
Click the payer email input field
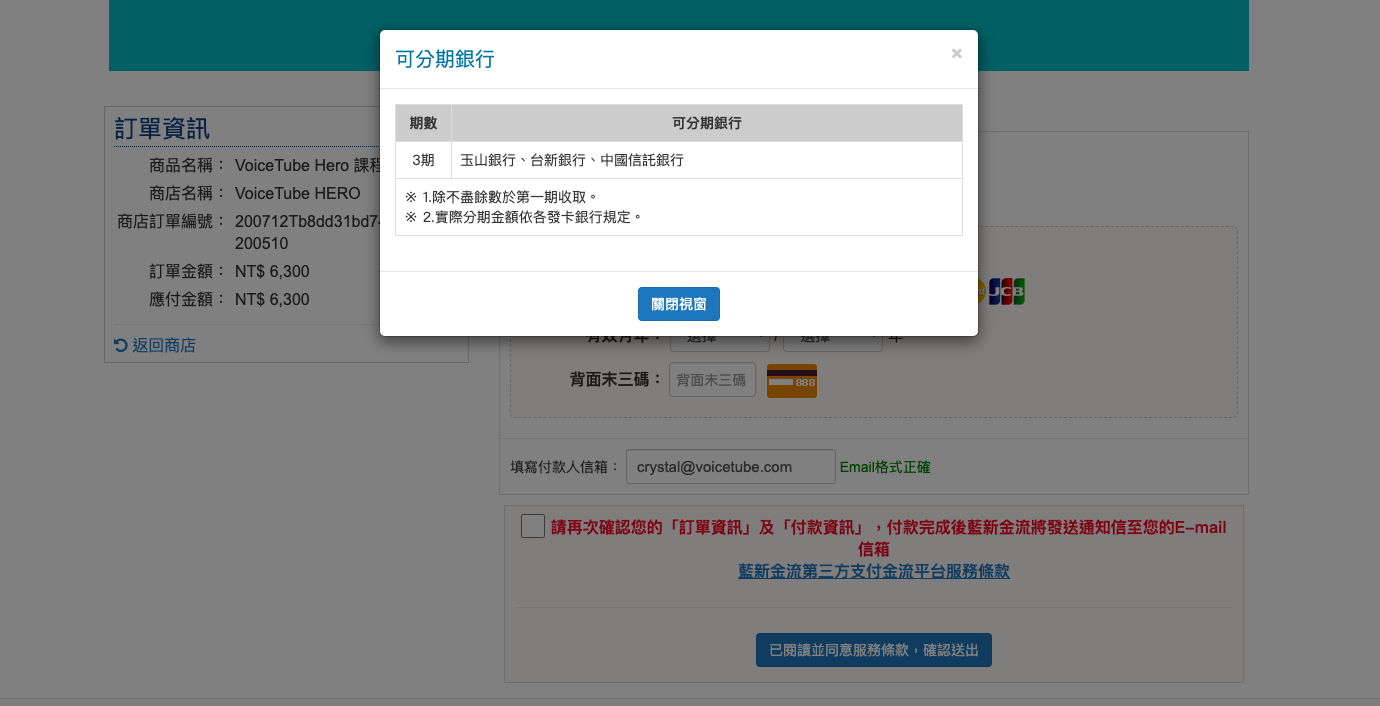730,467
